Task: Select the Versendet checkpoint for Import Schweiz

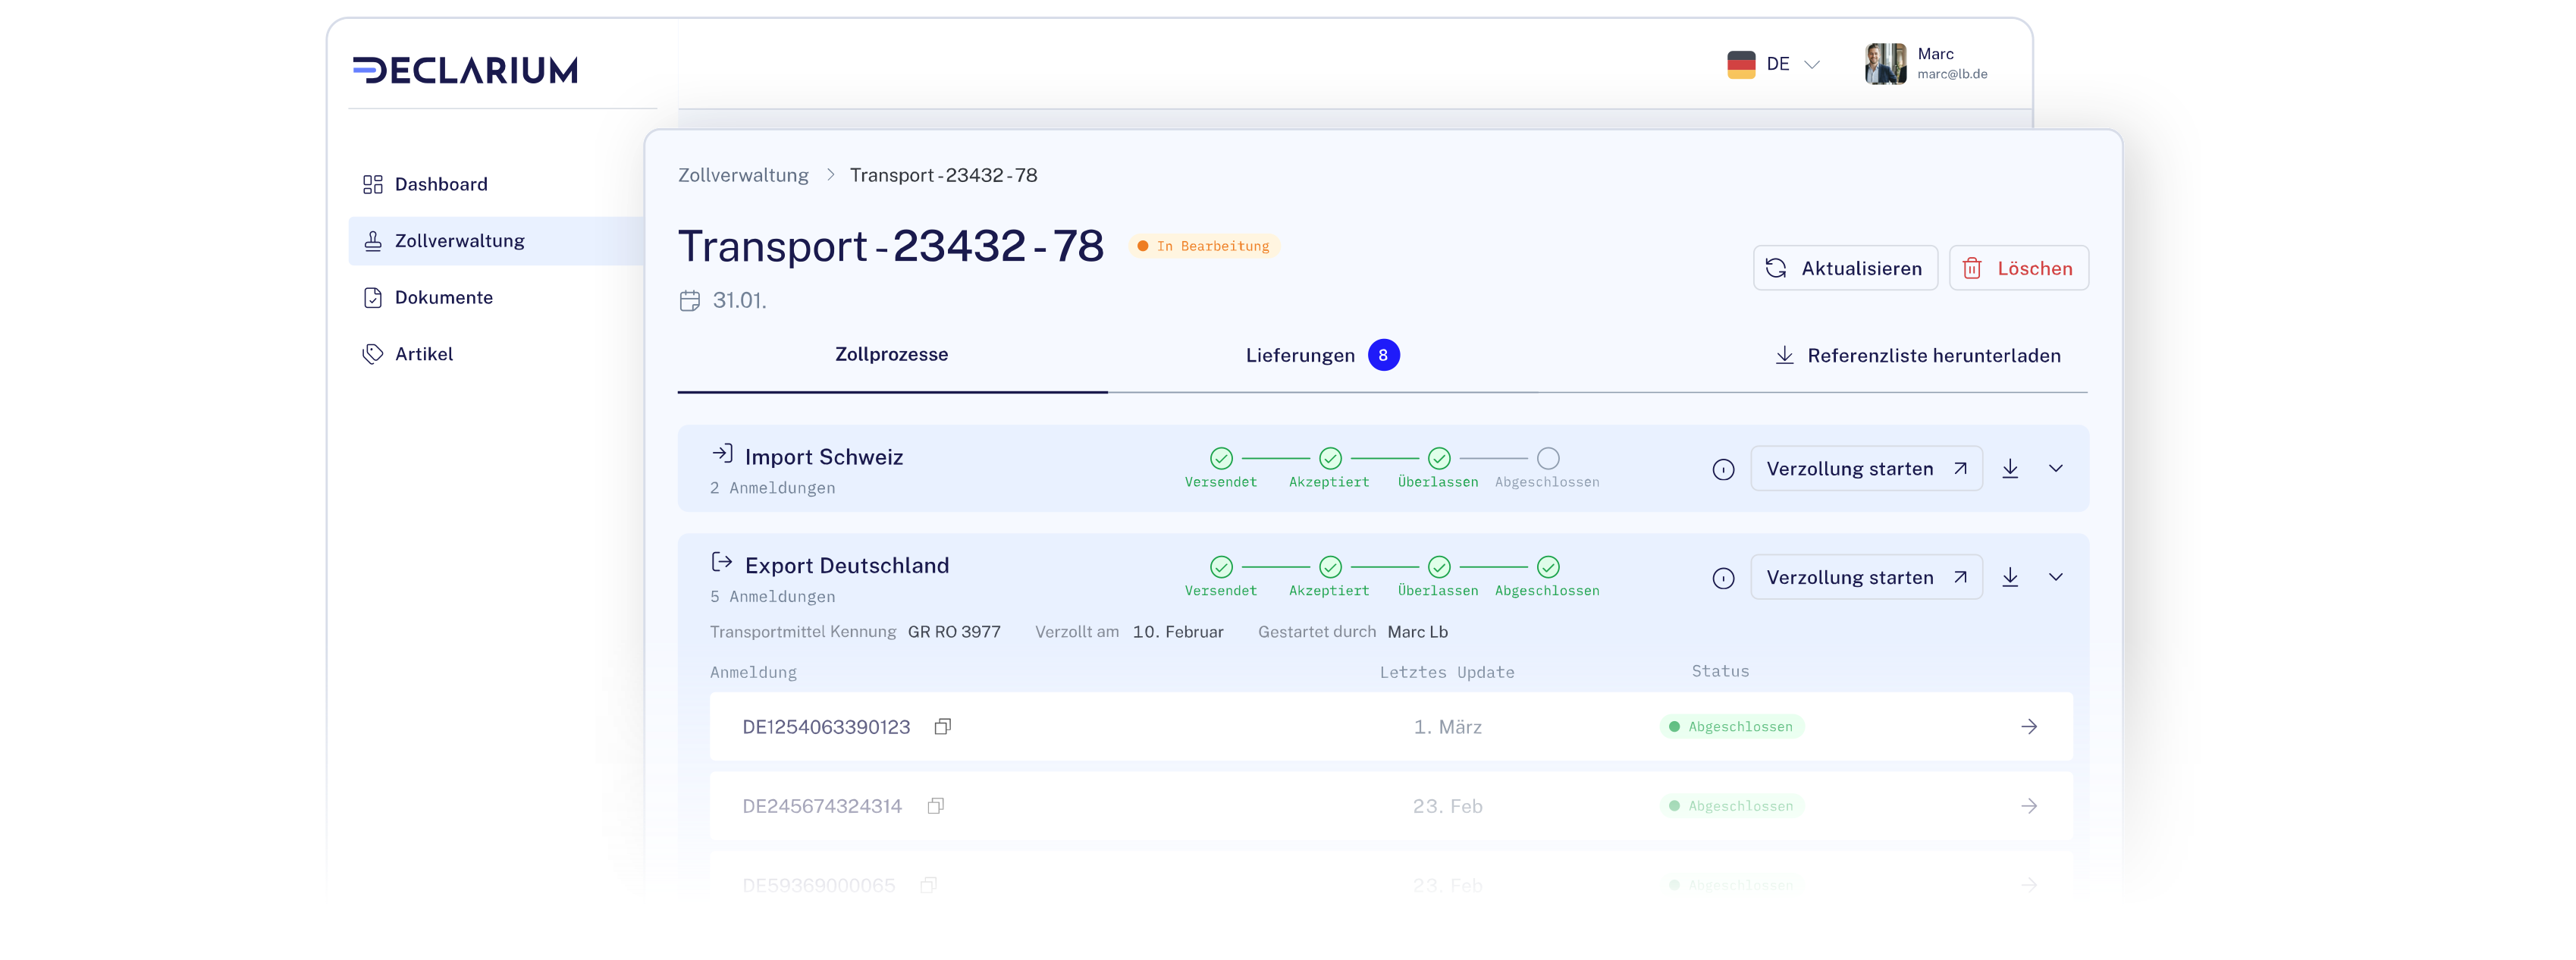Action: pos(1220,459)
